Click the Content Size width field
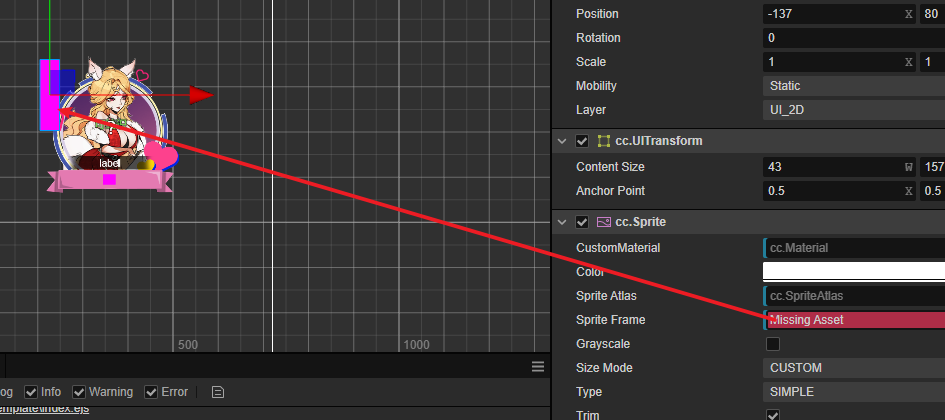This screenshot has width=945, height=420. click(x=838, y=167)
